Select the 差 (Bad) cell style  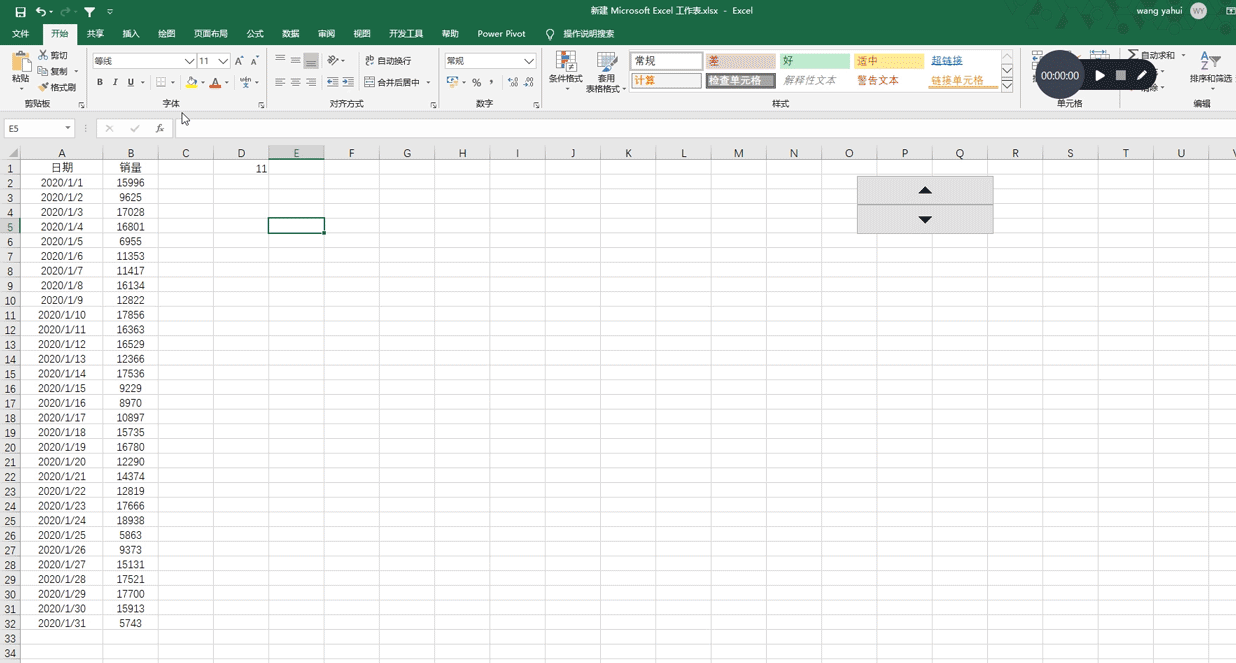740,61
